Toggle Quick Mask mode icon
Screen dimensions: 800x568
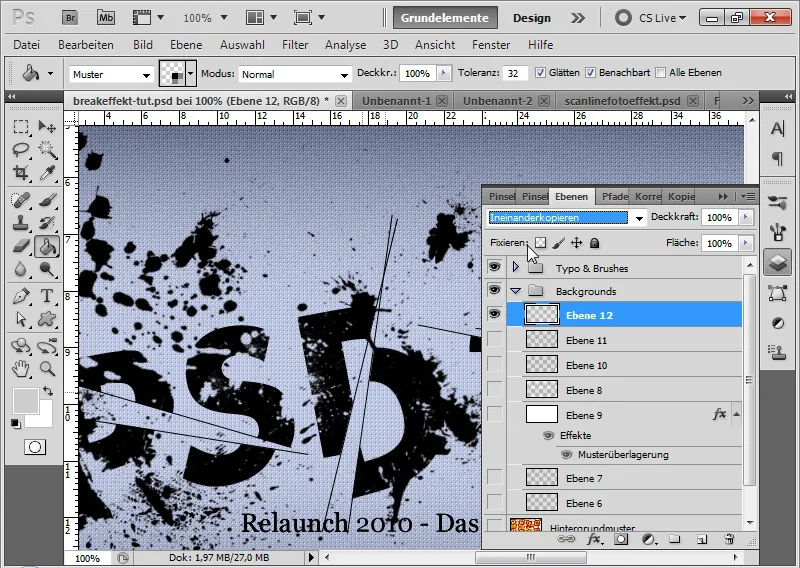(x=35, y=447)
